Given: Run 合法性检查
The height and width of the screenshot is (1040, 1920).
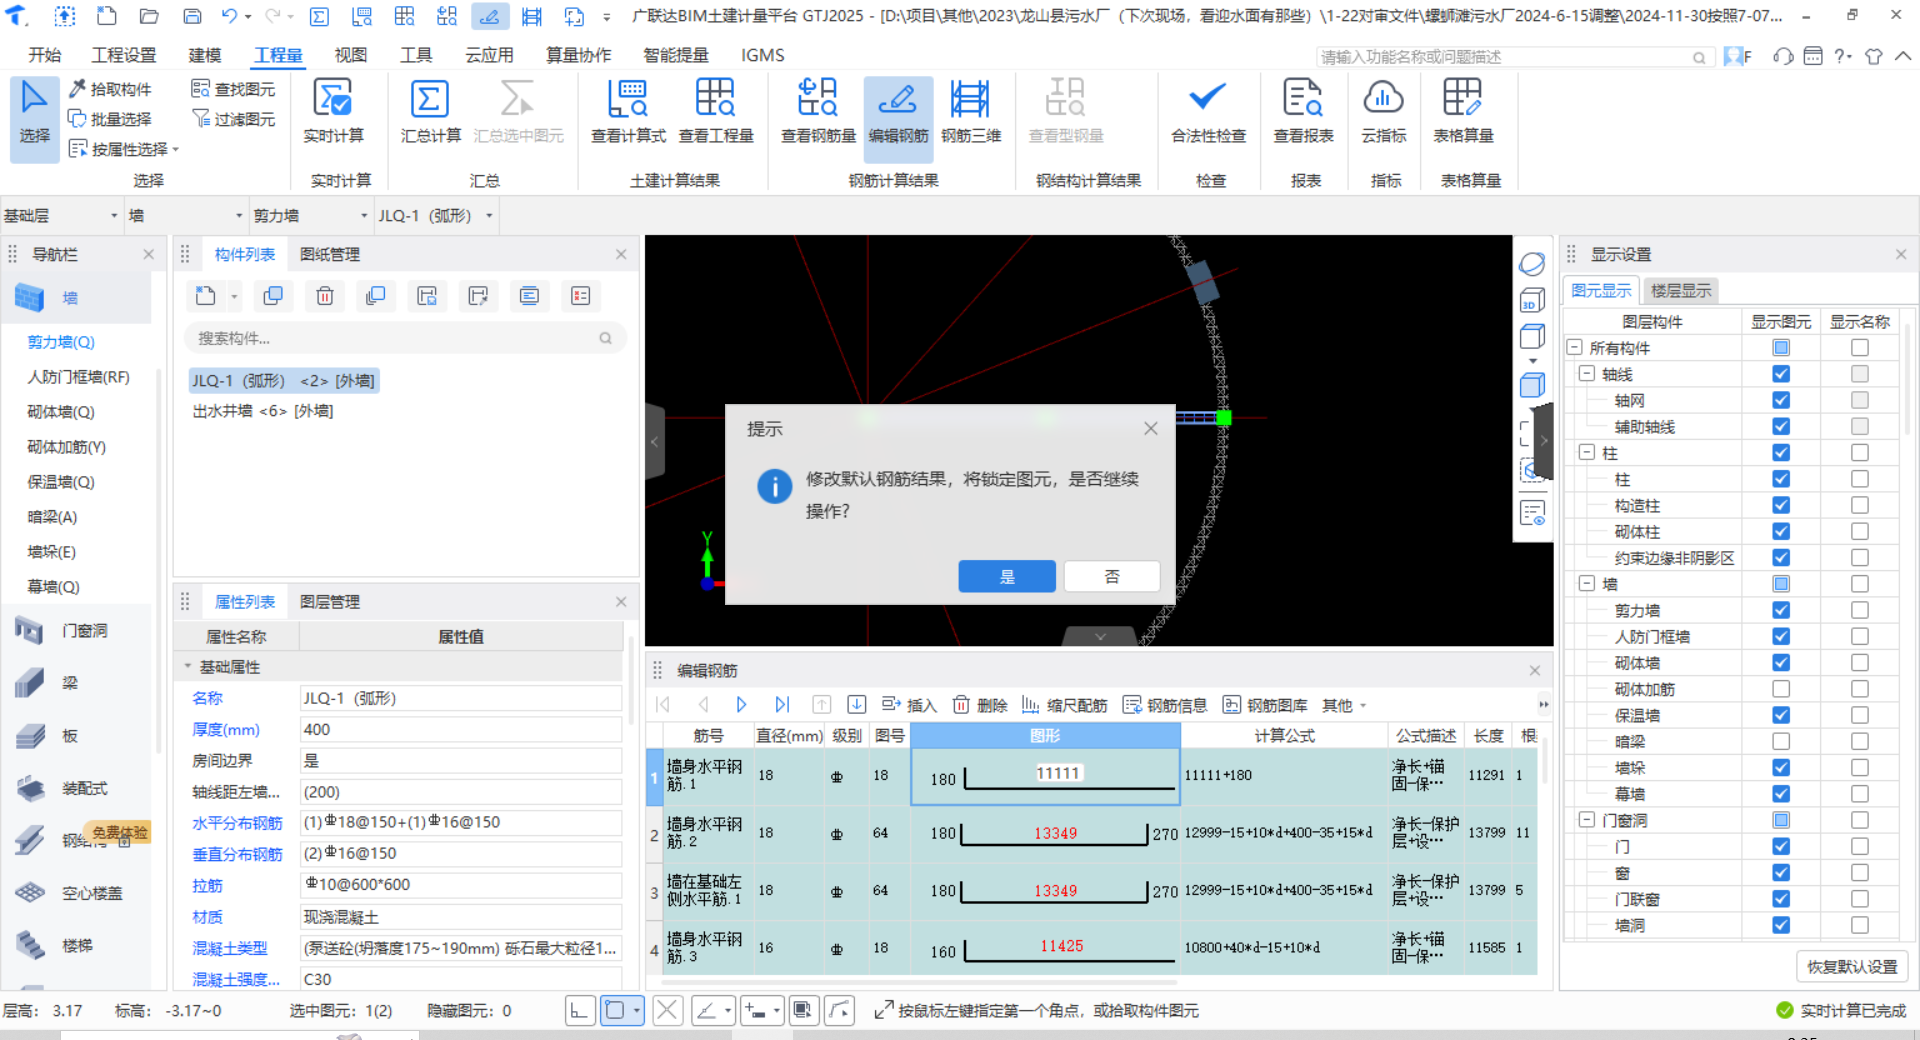Looking at the screenshot, I should pyautogui.click(x=1208, y=111).
